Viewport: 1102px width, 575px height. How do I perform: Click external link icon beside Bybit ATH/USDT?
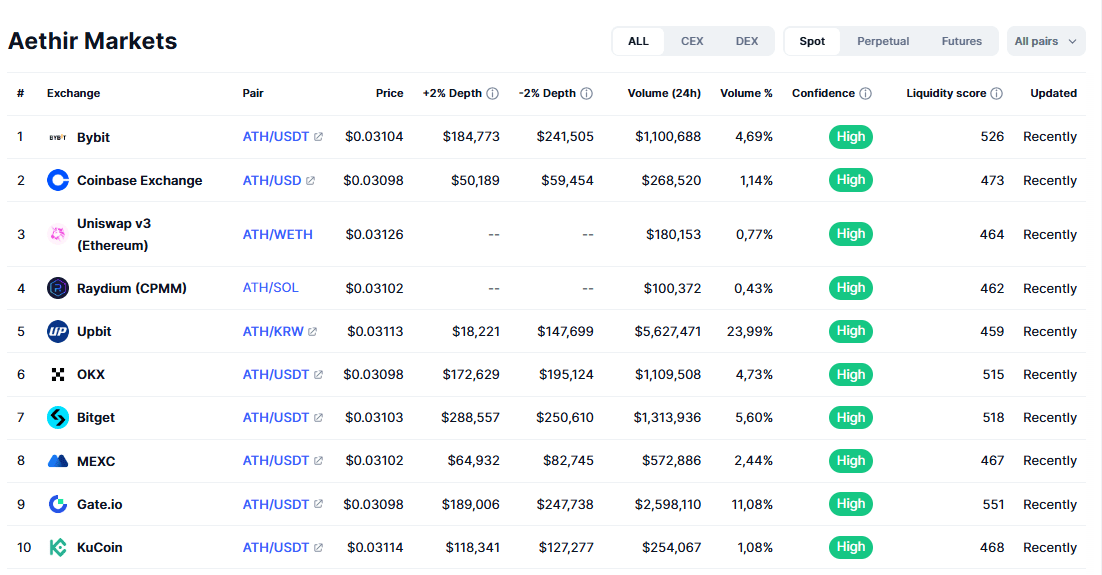[x=318, y=137]
